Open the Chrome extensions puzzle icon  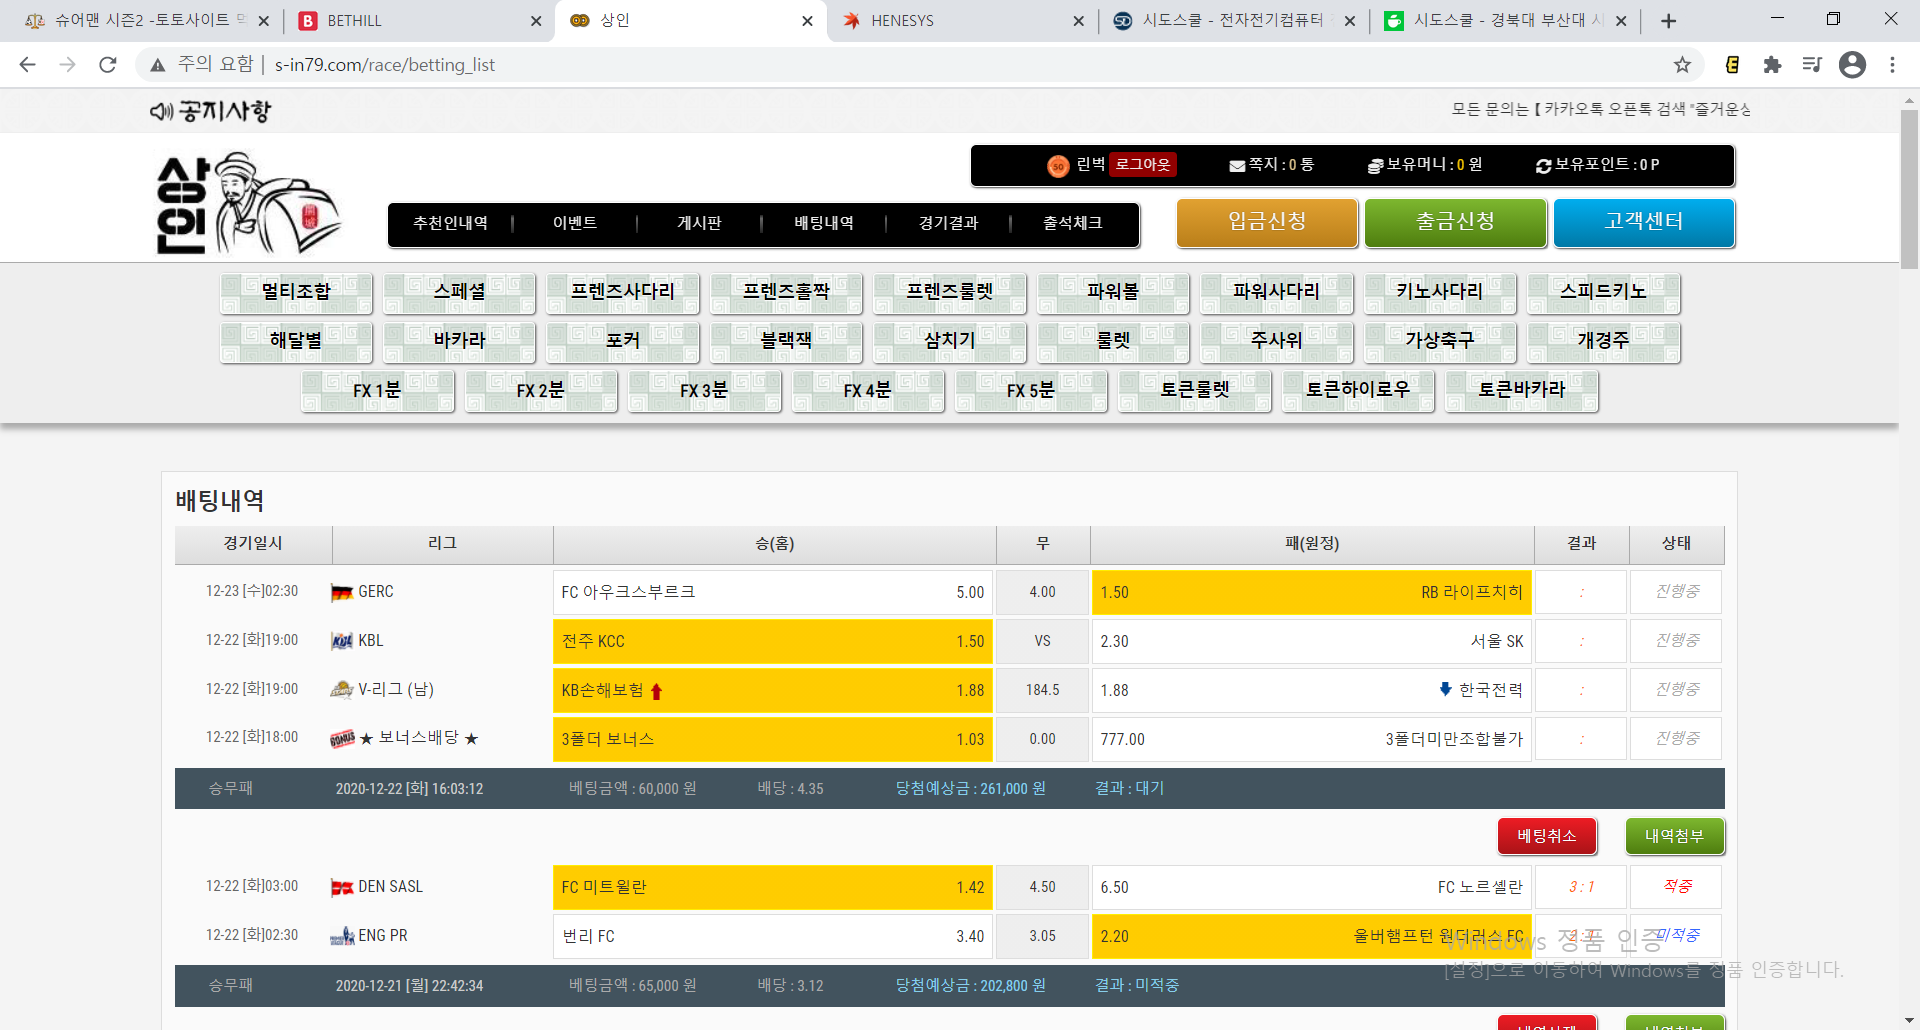coord(1772,65)
